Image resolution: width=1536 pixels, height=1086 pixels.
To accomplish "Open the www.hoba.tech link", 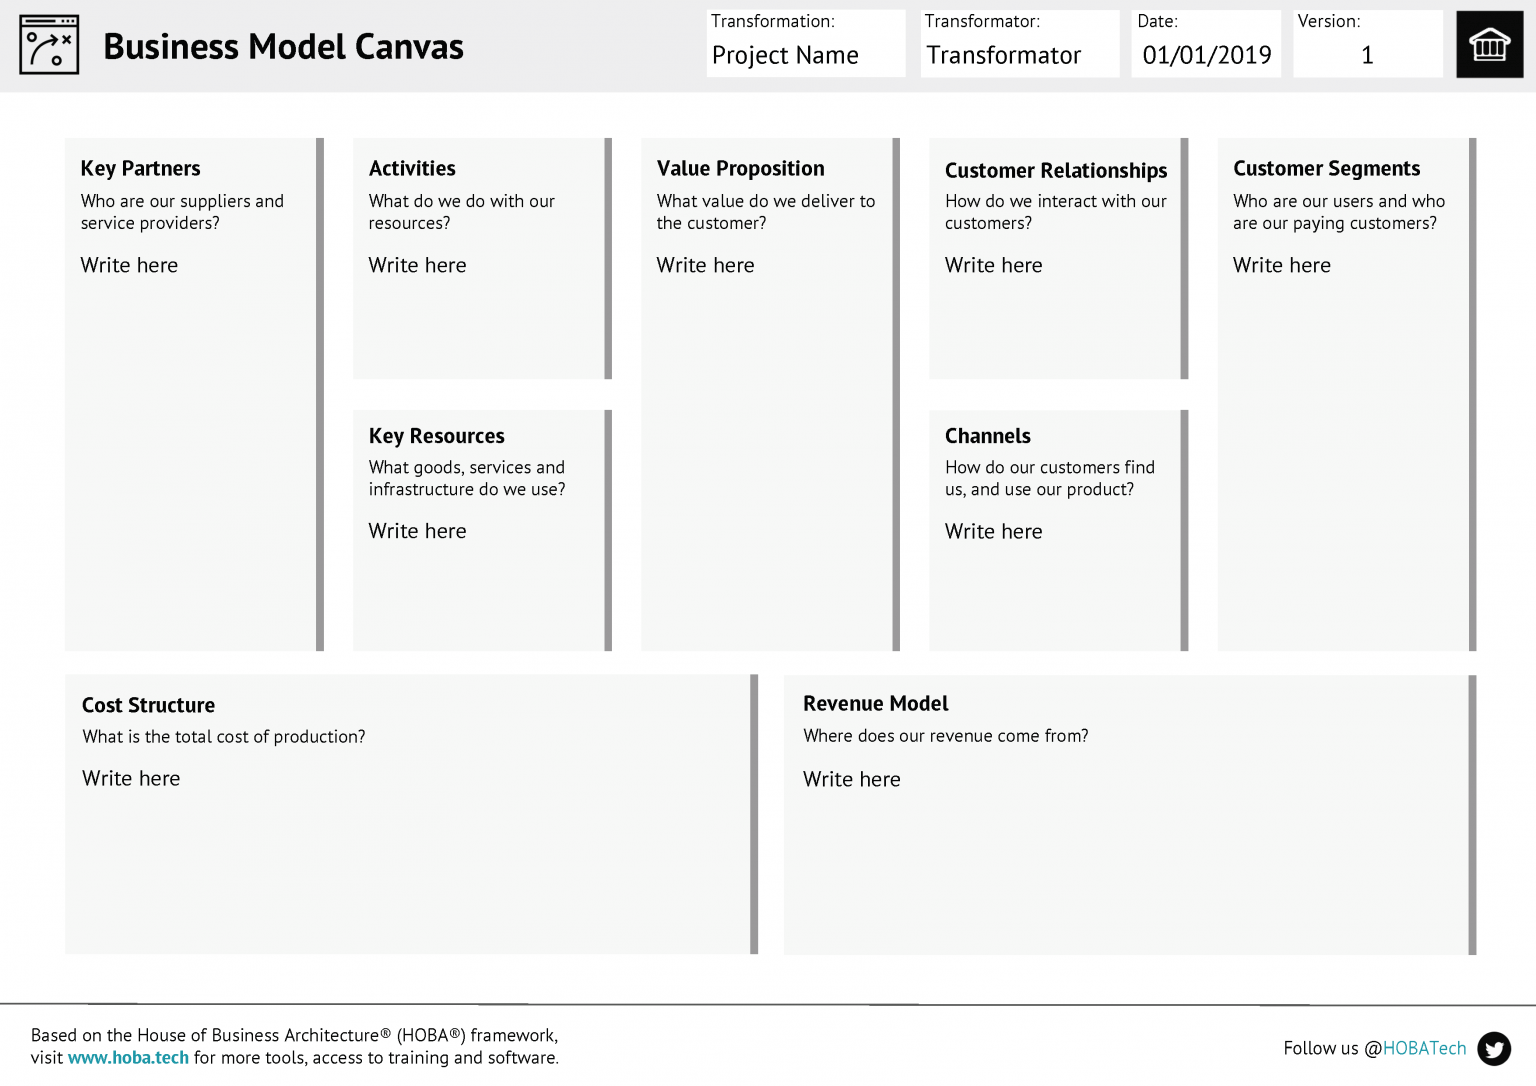I will point(128,1057).
